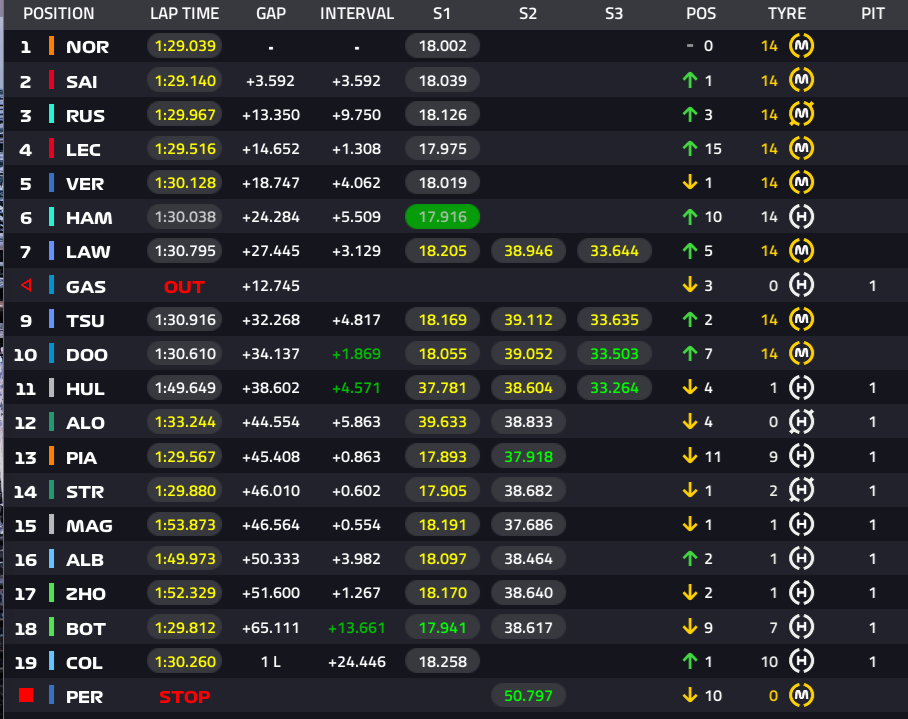Image resolution: width=908 pixels, height=719 pixels.
Task: Click HUL's green 33.264 sector three time
Action: click(x=614, y=387)
